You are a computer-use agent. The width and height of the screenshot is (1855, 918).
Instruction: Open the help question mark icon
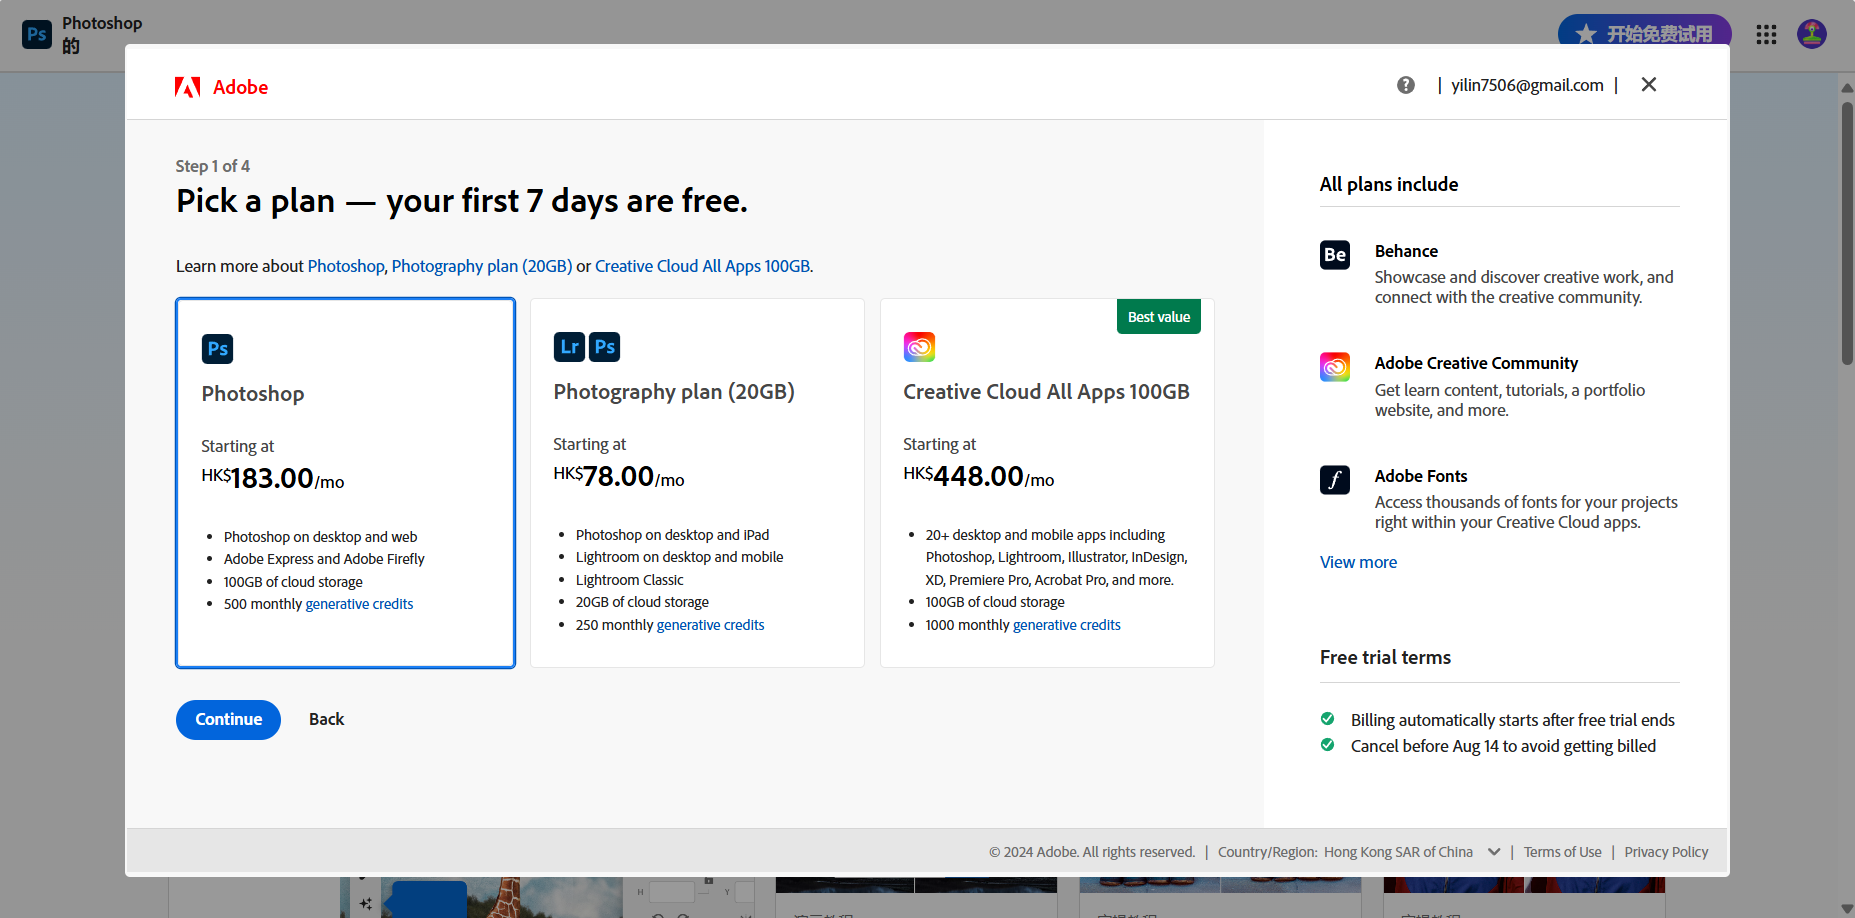tap(1406, 85)
